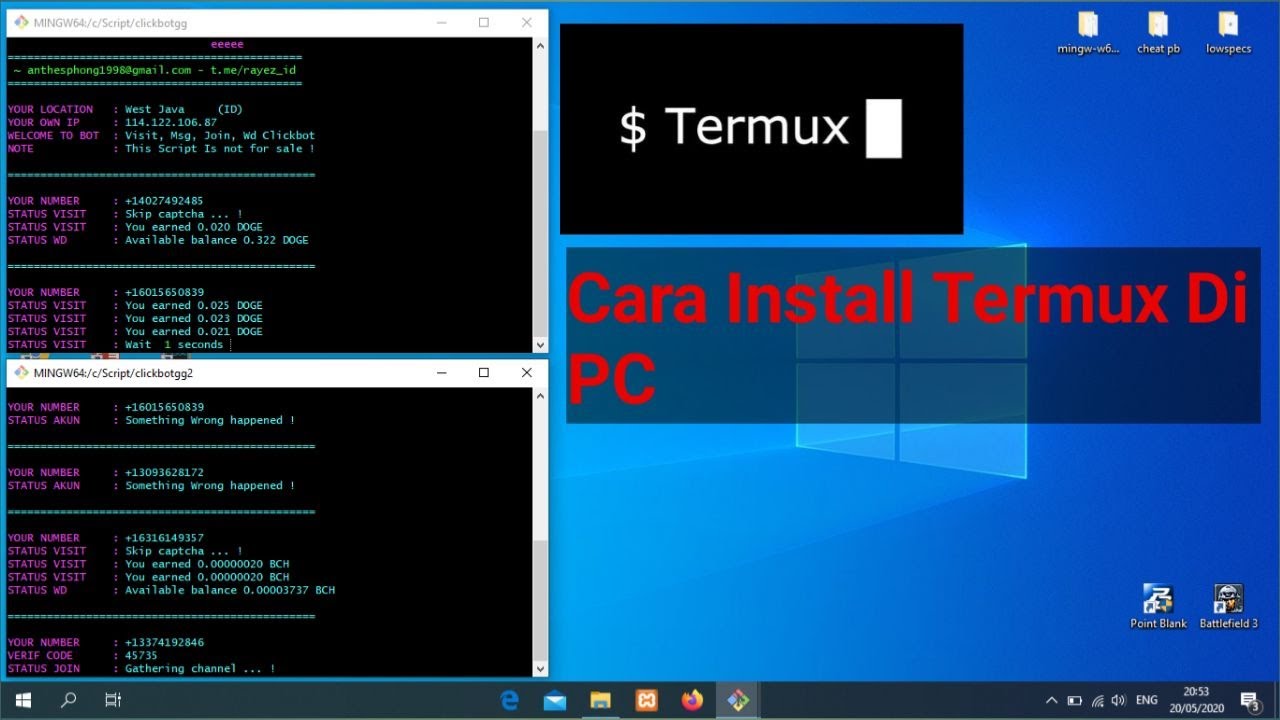Click number +13374192846 in clickbotgg2
The height and width of the screenshot is (720, 1280).
click(164, 642)
